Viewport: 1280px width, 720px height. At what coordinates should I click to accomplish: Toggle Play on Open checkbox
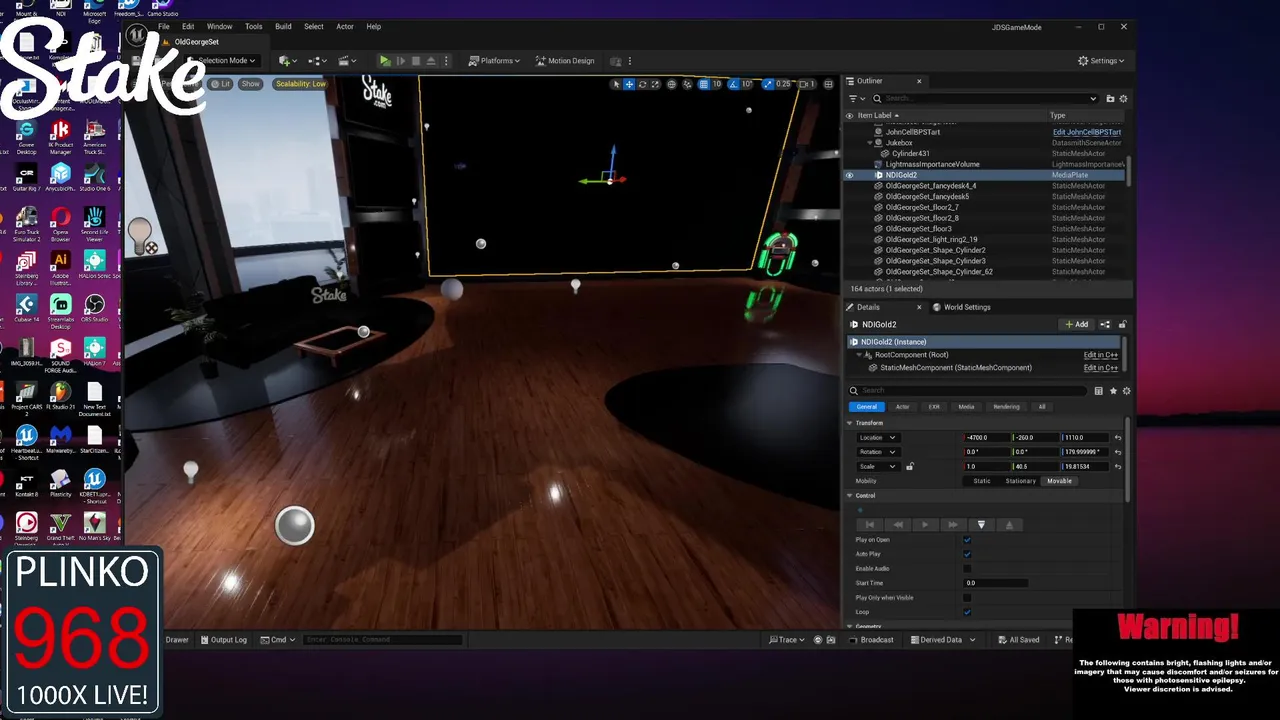pos(967,540)
